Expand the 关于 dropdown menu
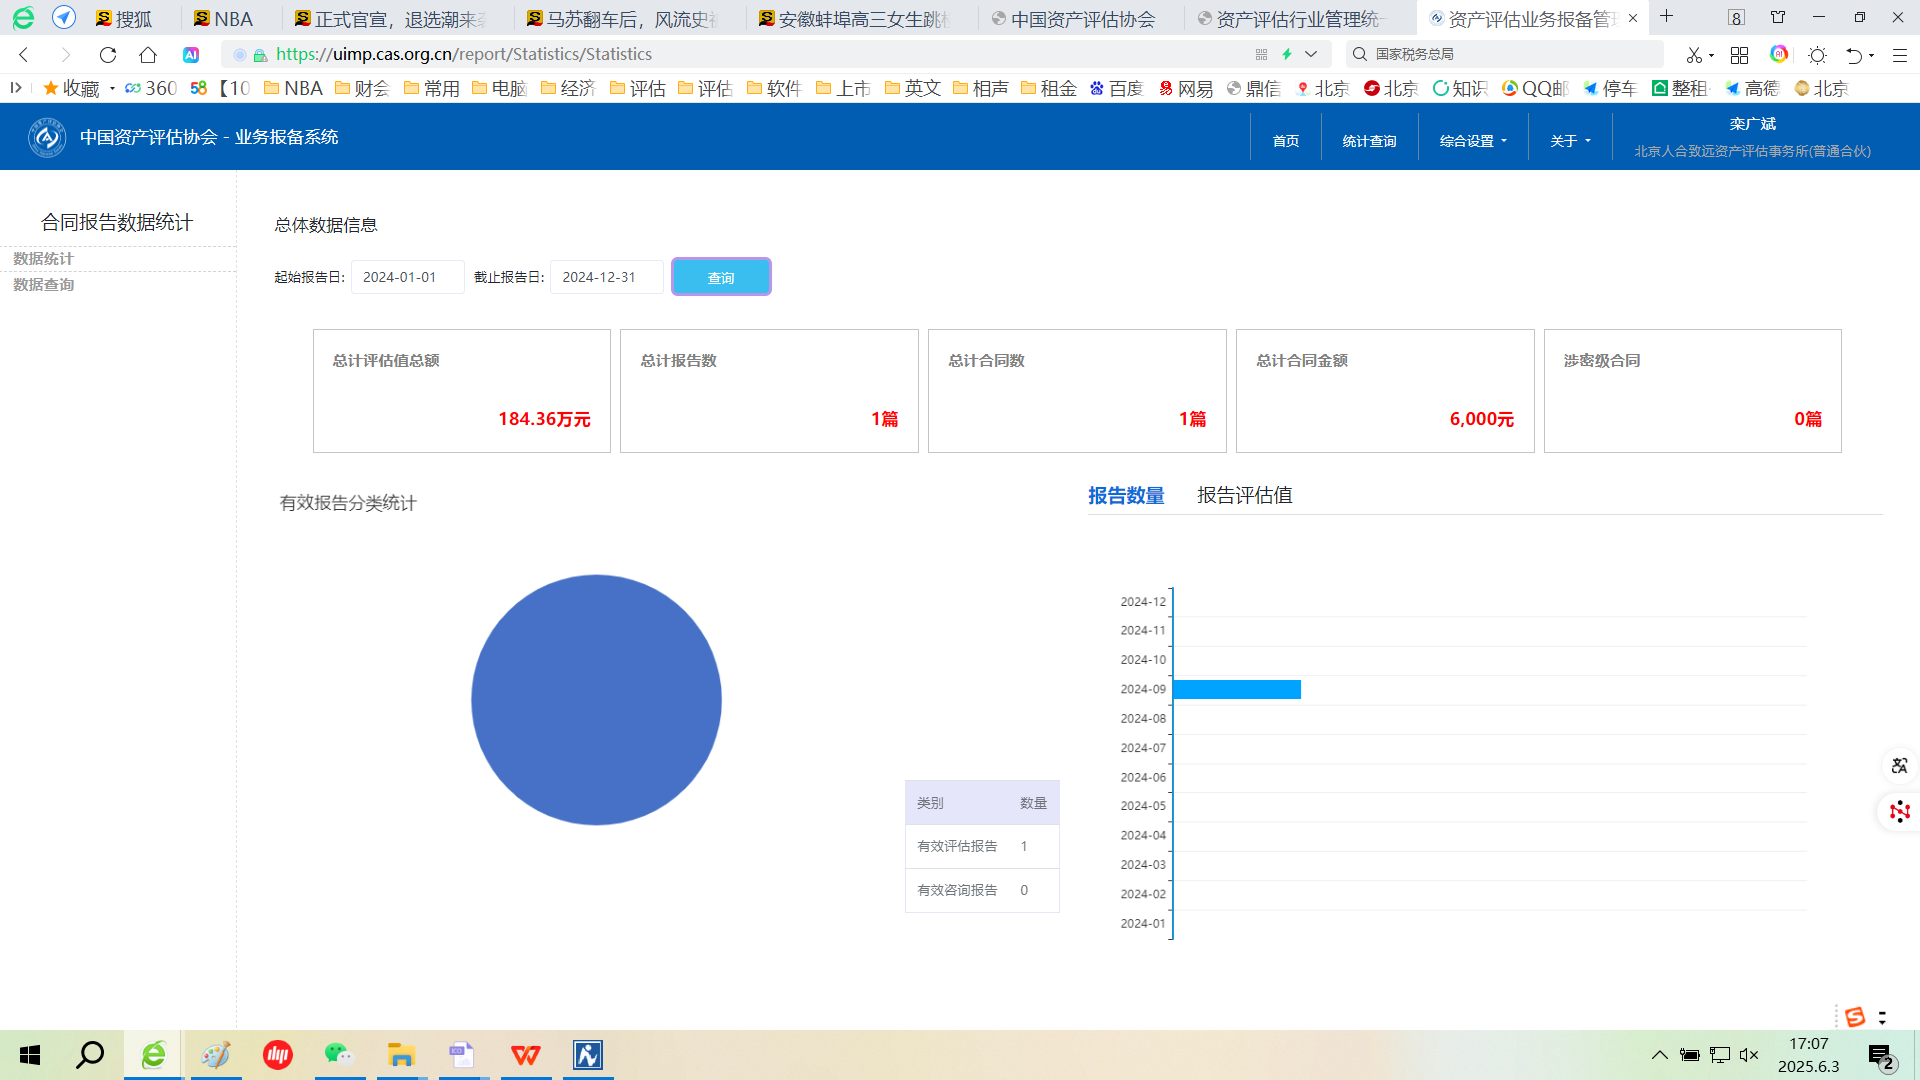Image resolution: width=1920 pixels, height=1080 pixels. (x=1570, y=141)
